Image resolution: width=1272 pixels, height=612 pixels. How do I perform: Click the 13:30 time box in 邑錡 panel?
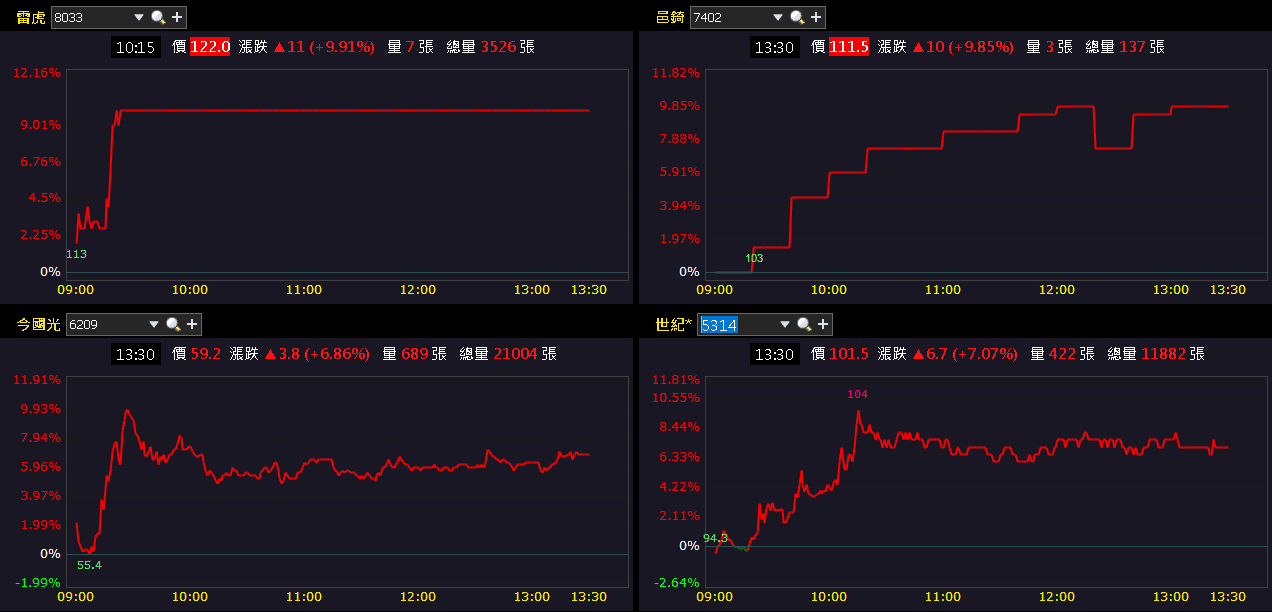pyautogui.click(x=775, y=46)
